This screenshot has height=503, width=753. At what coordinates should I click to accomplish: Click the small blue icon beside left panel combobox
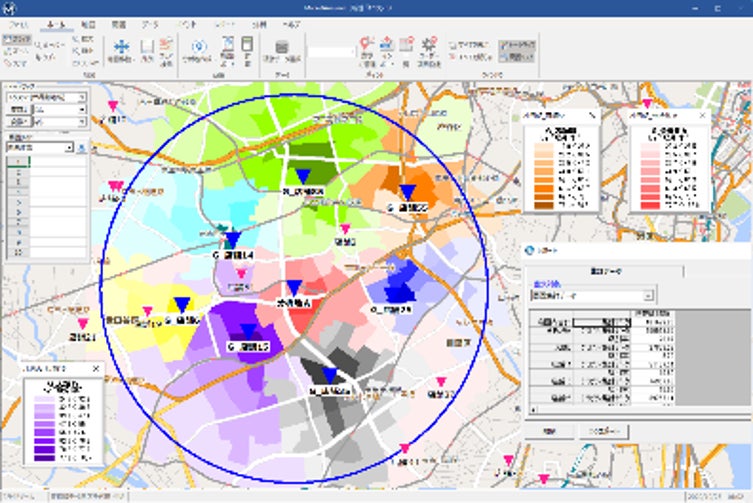[x=80, y=147]
